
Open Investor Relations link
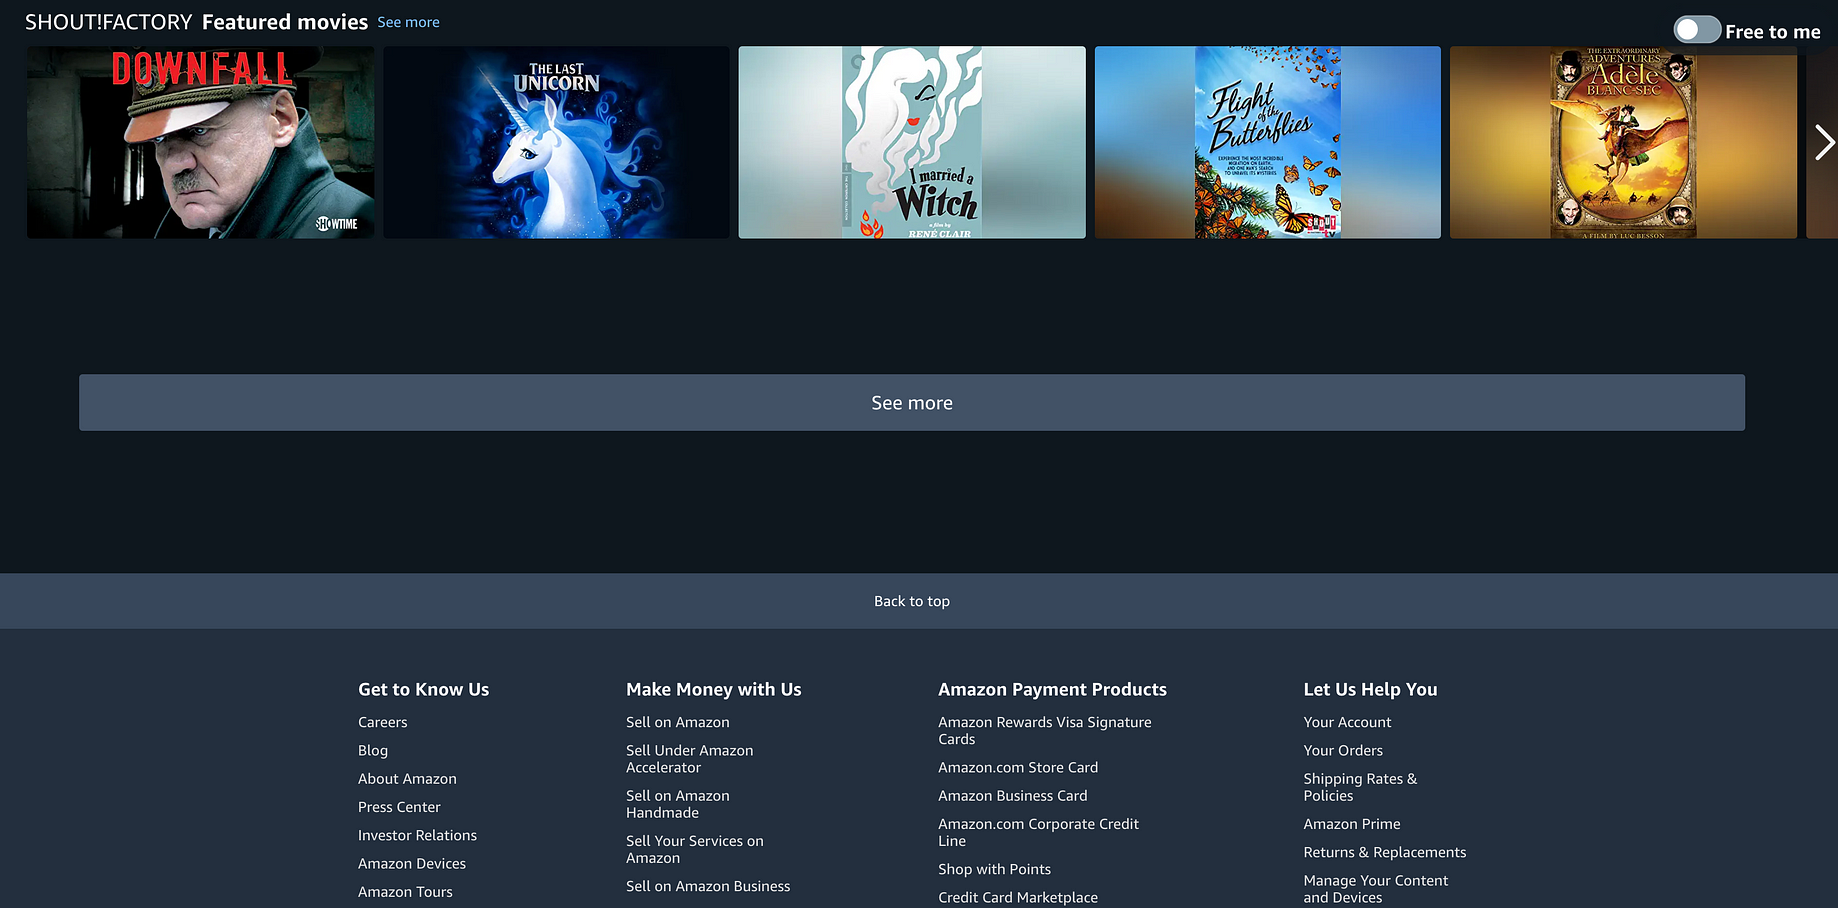coord(417,835)
